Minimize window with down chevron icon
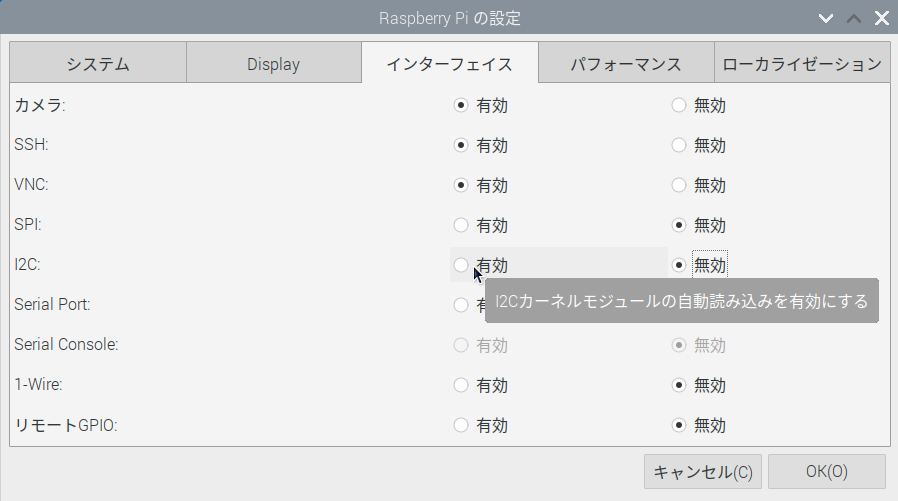 point(826,18)
